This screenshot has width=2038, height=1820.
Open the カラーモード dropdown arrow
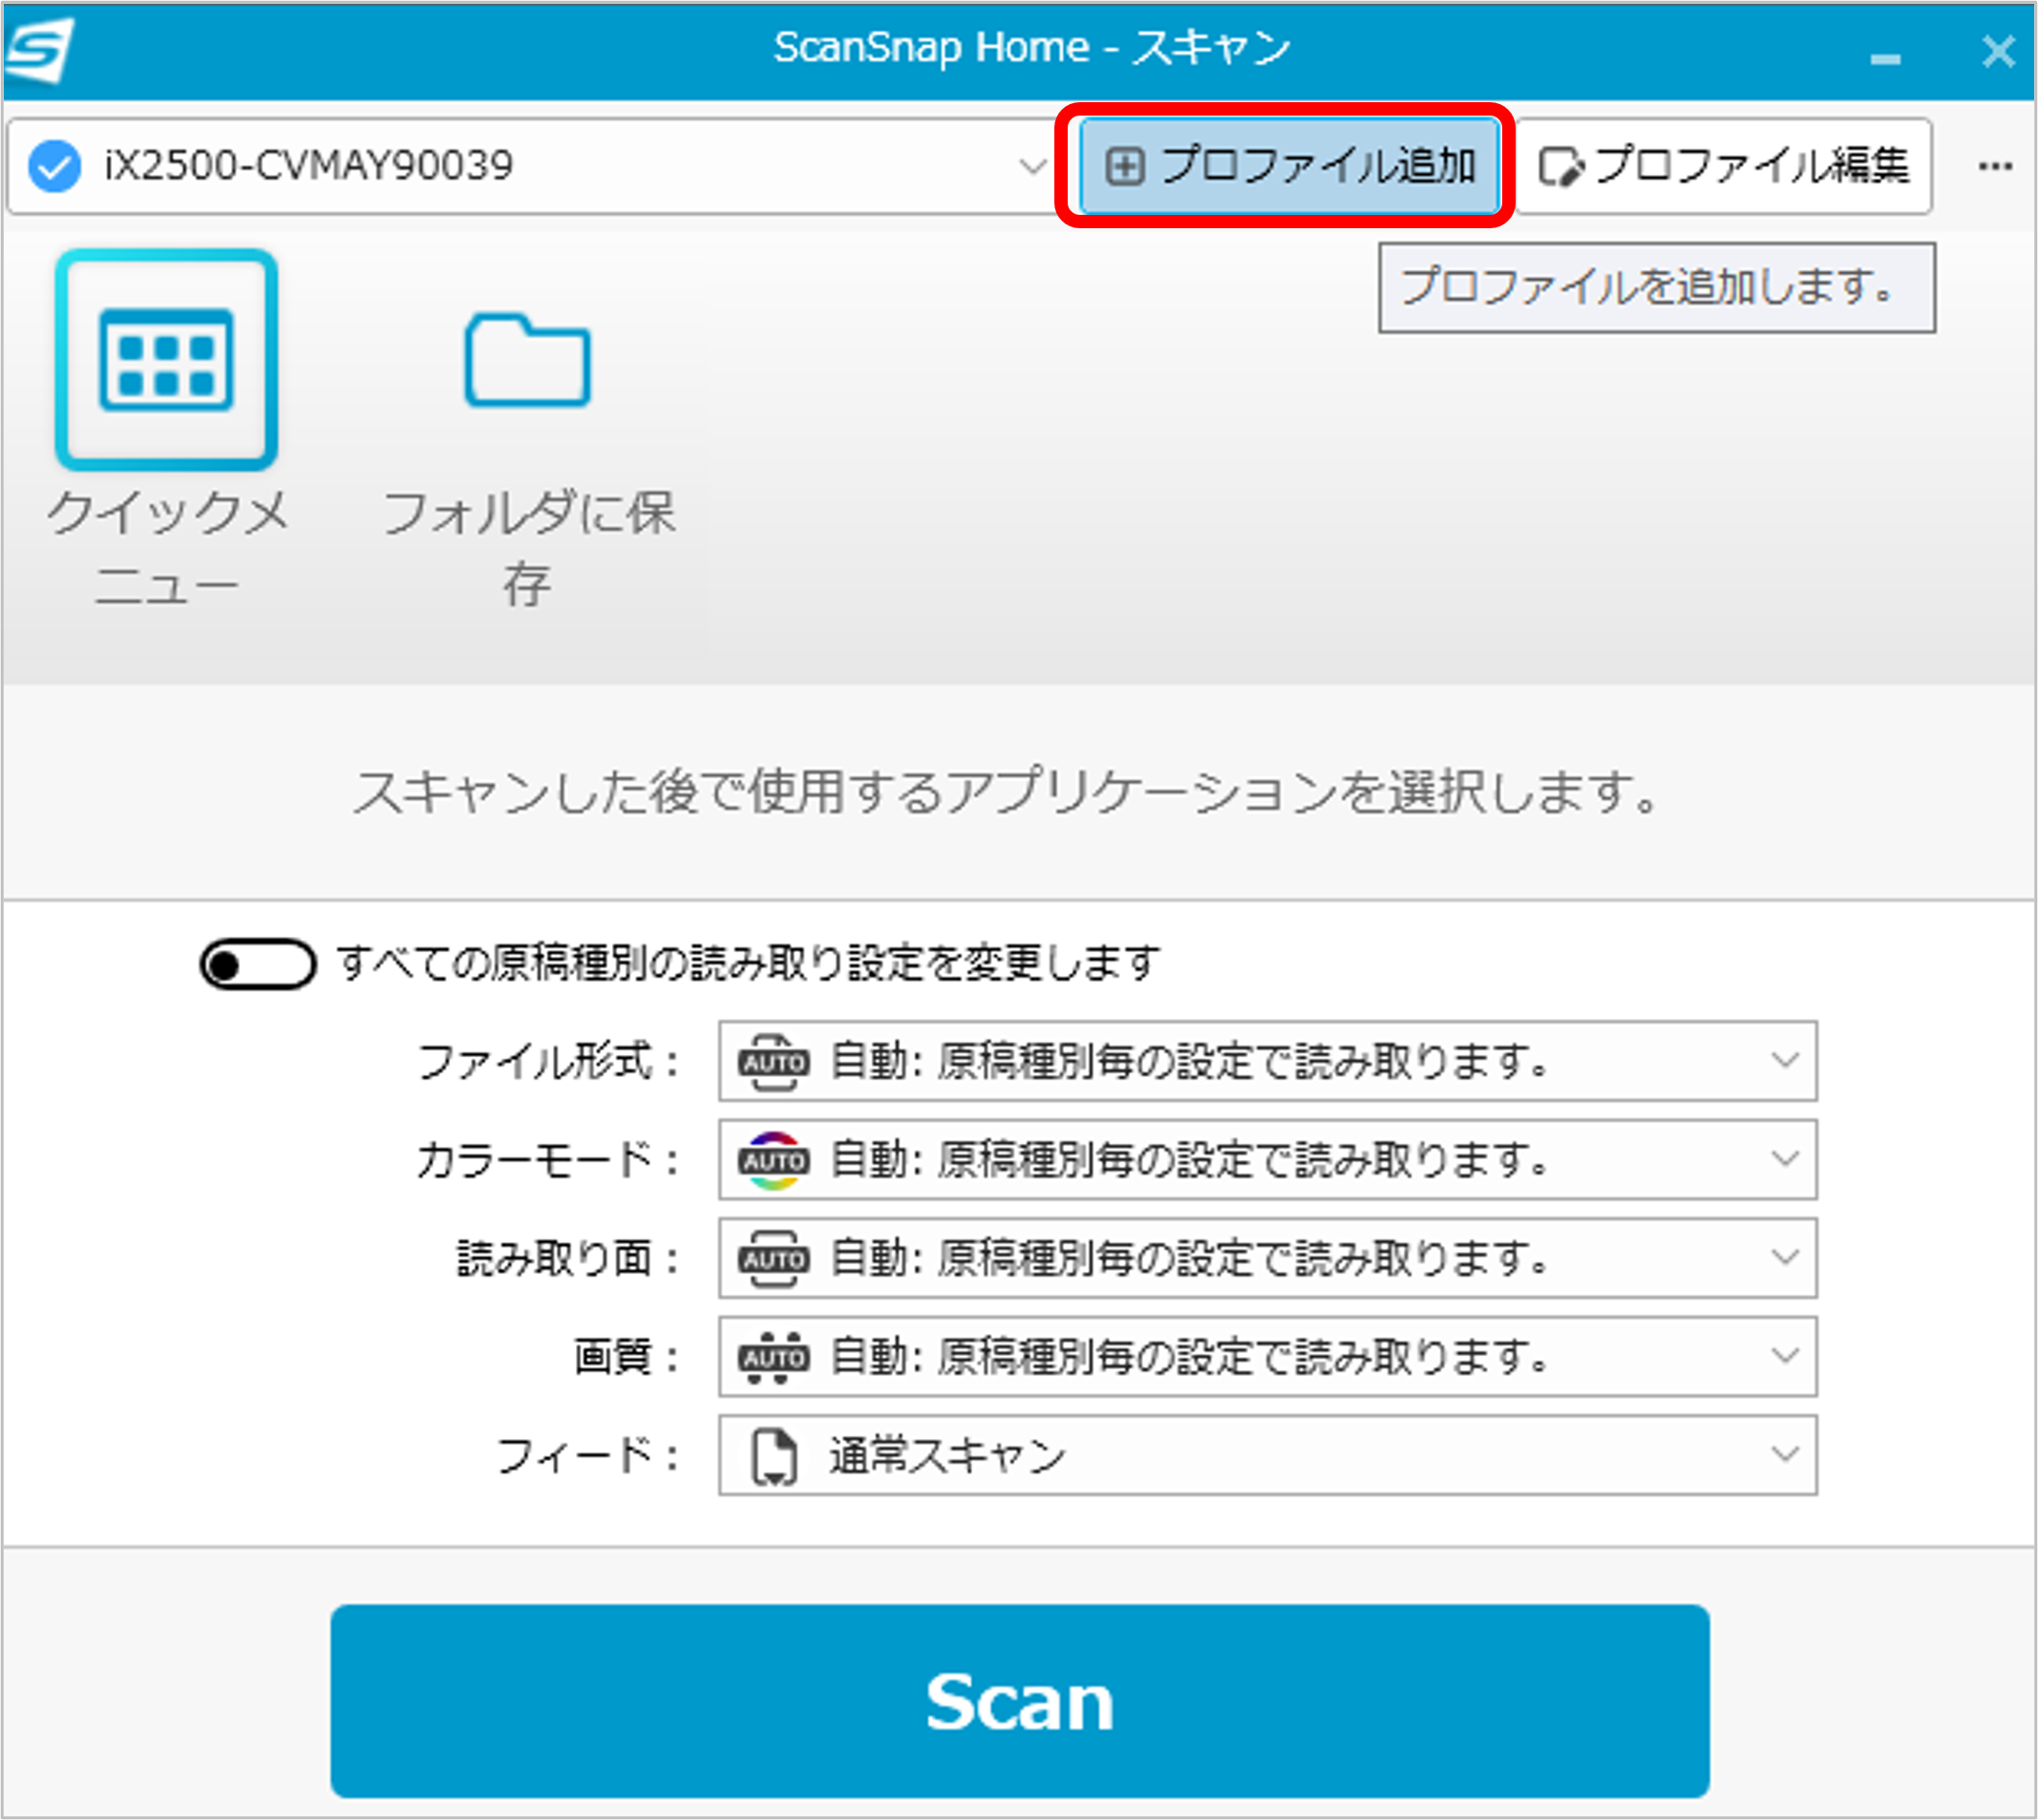pos(1784,1159)
